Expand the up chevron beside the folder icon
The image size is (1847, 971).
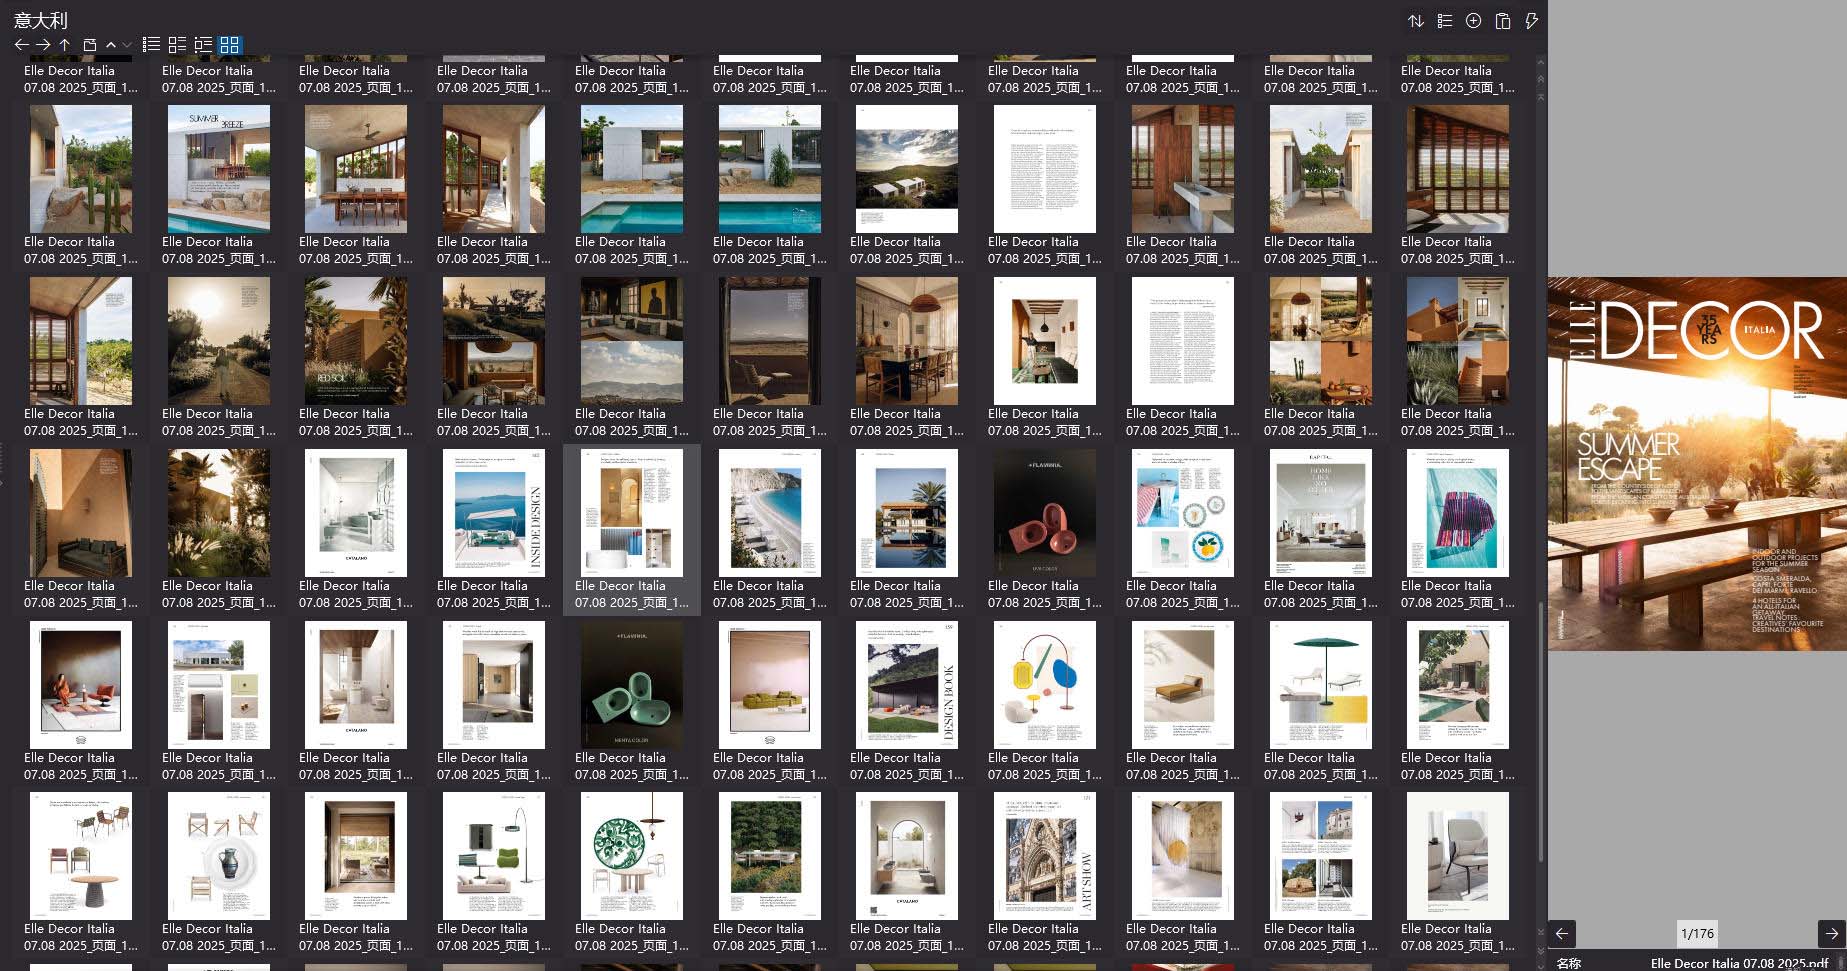111,45
